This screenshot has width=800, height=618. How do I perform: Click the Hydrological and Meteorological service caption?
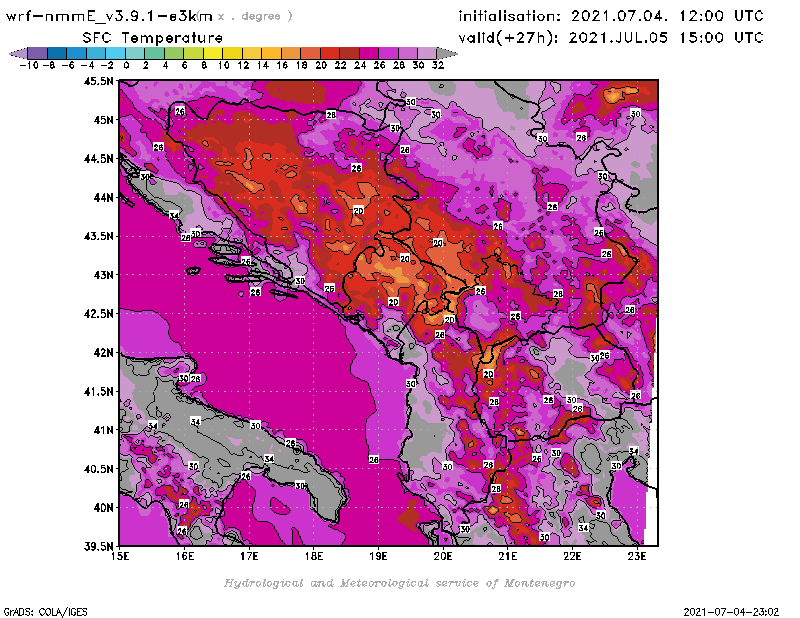tap(399, 583)
